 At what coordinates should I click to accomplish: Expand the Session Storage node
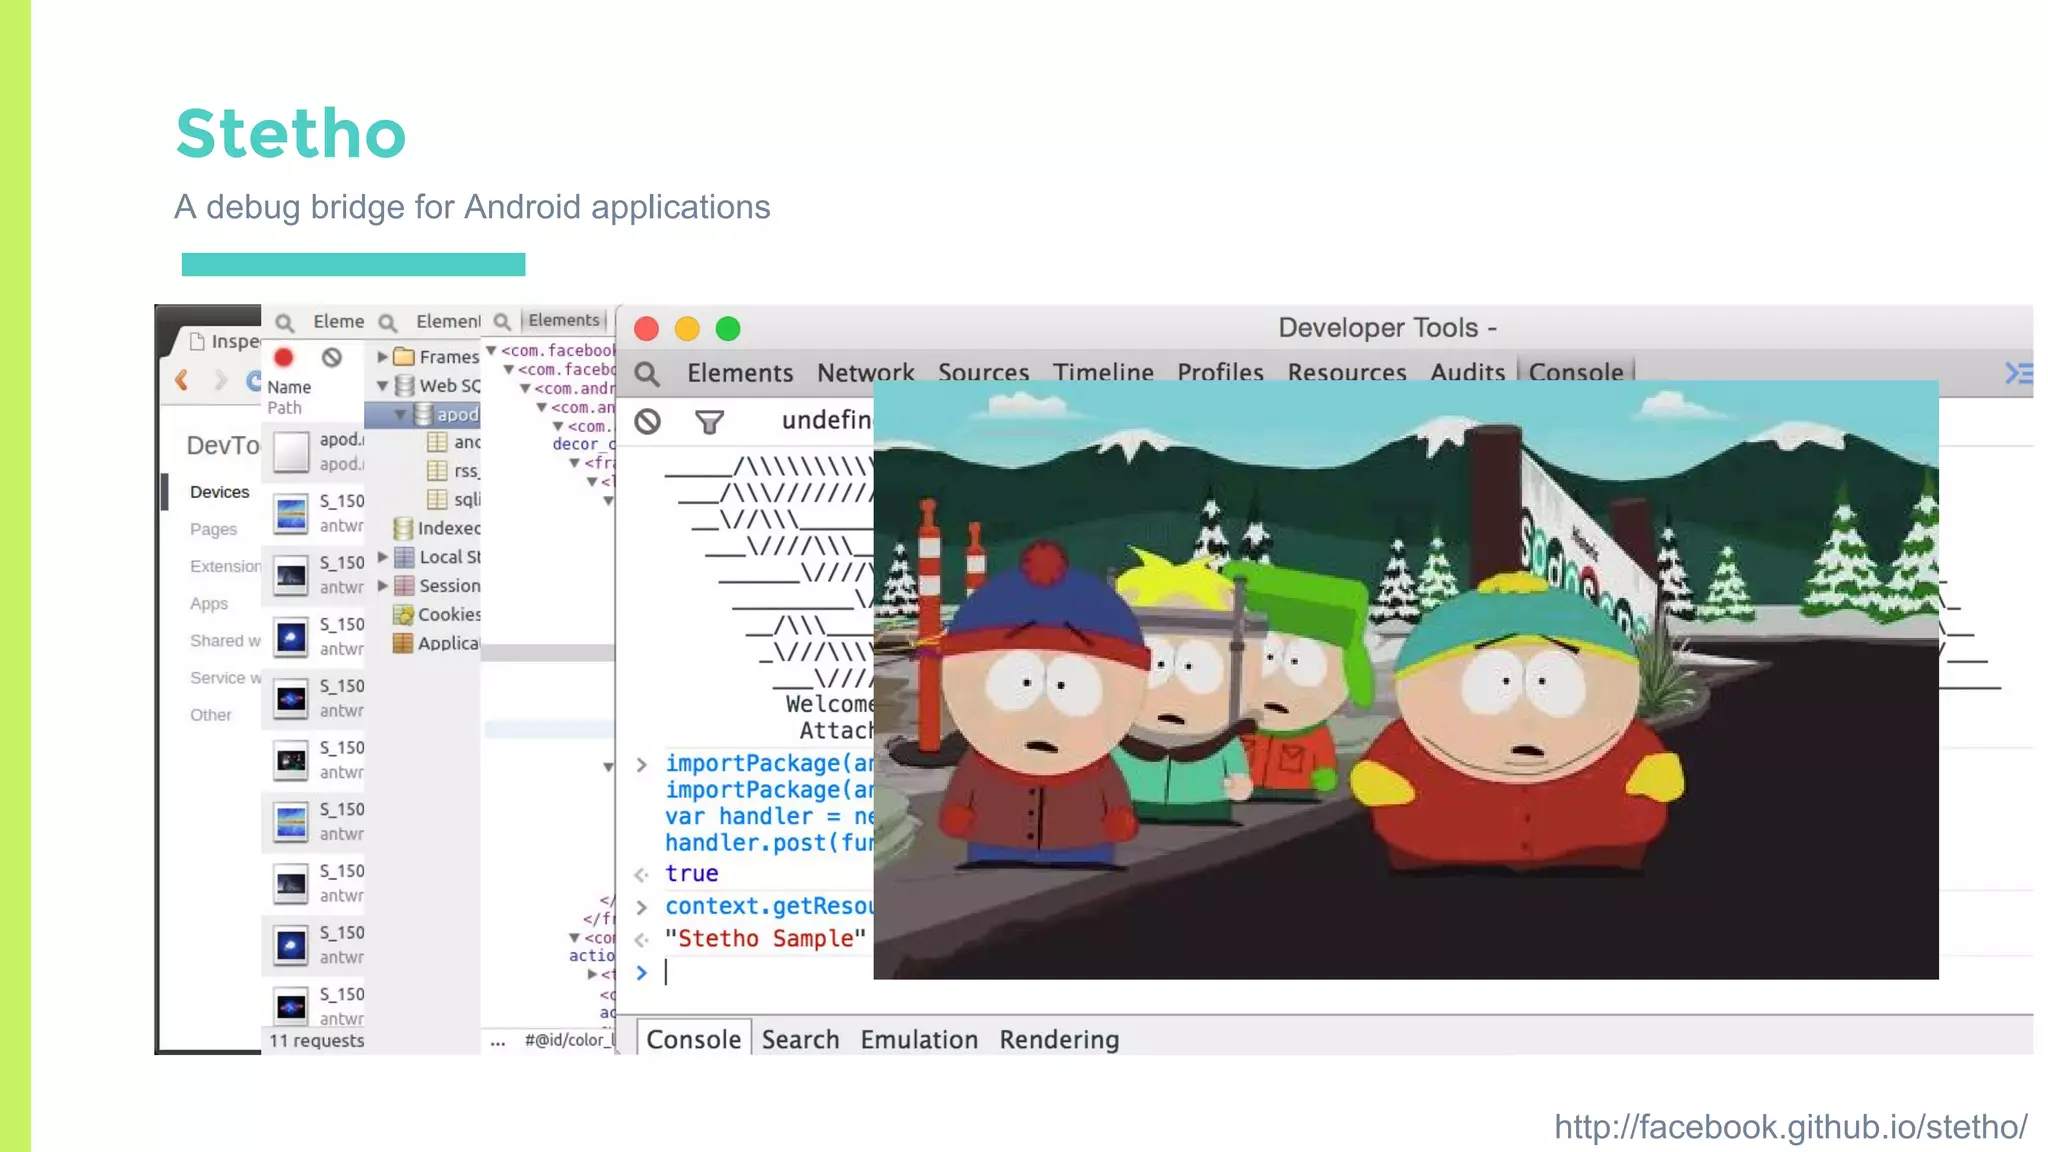(382, 586)
